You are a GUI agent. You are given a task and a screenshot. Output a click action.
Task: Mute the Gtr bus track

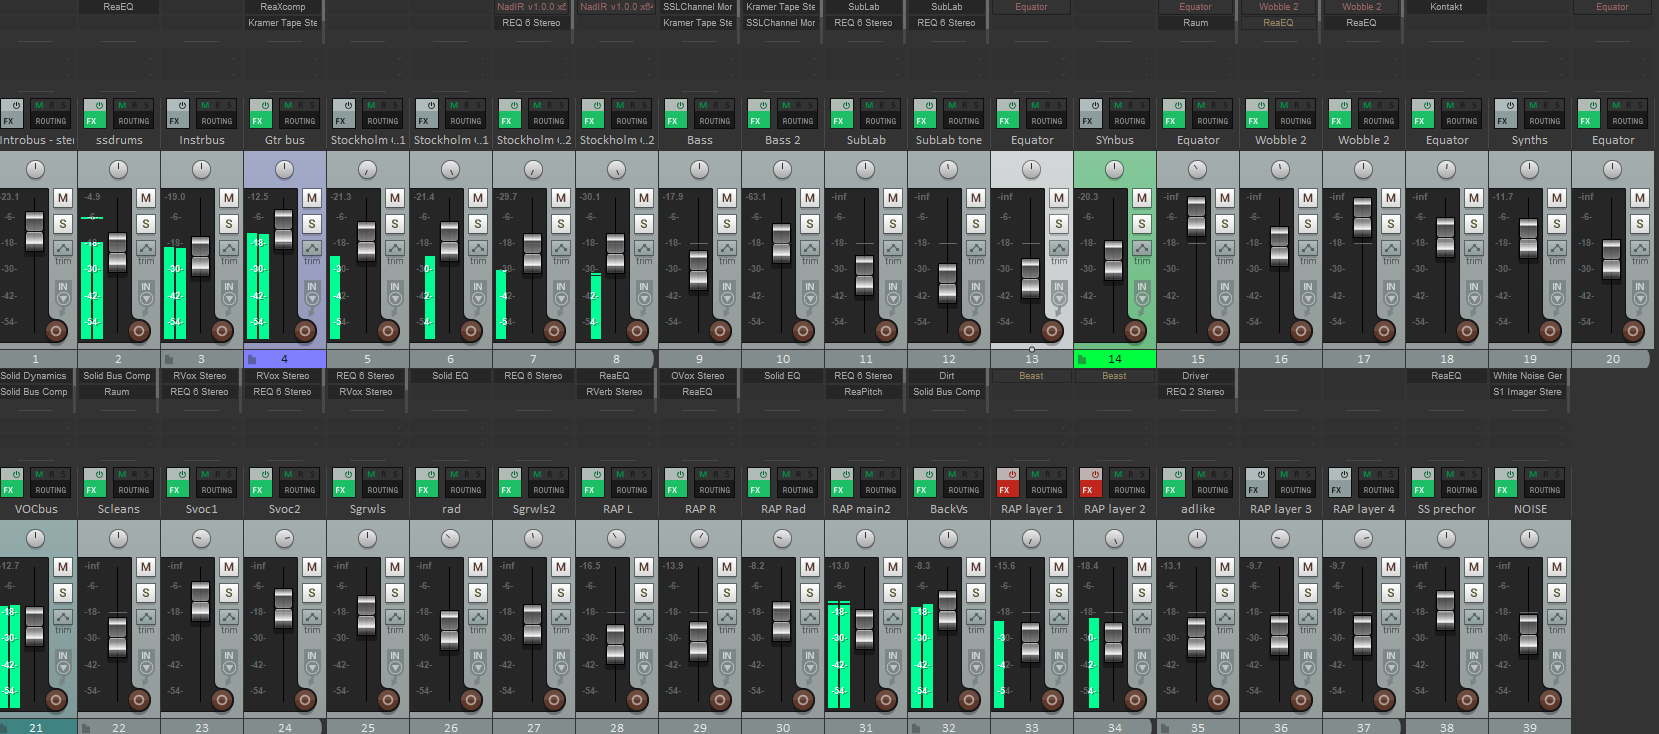click(x=312, y=198)
